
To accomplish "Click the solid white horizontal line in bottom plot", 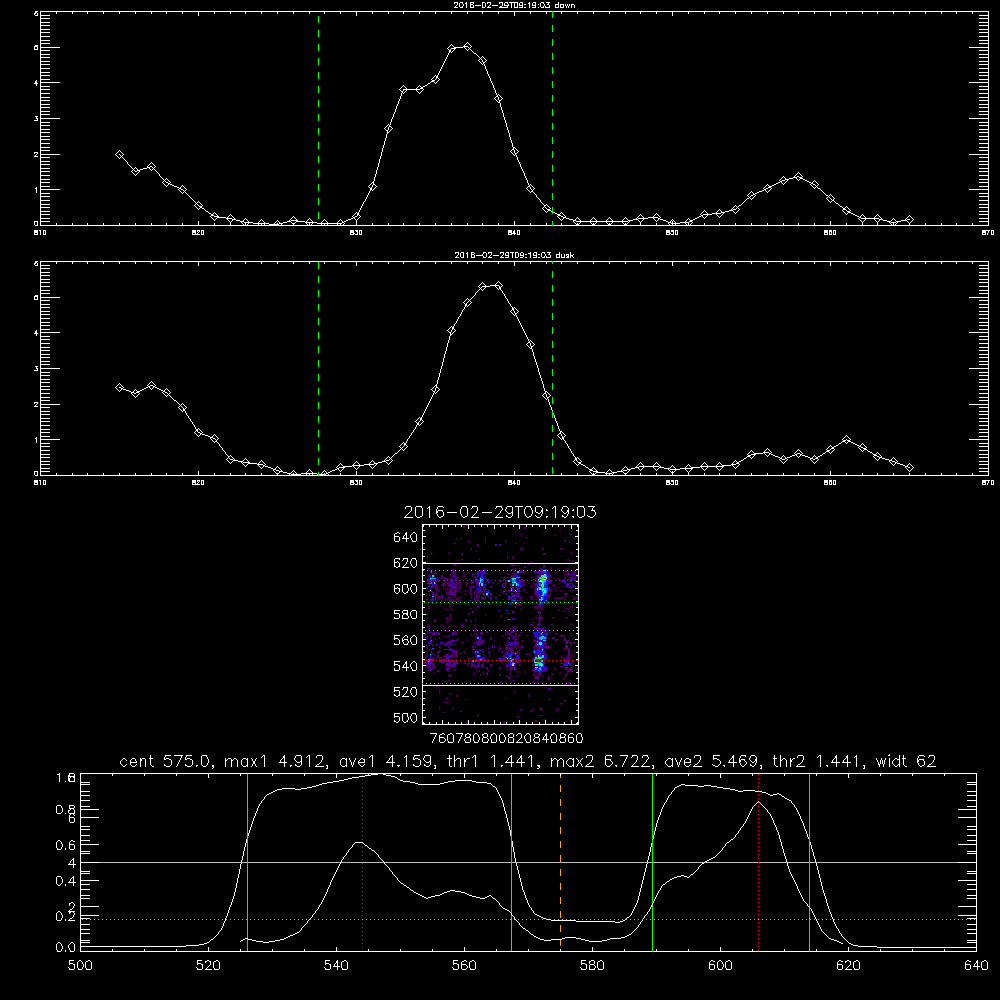I will point(528,862).
